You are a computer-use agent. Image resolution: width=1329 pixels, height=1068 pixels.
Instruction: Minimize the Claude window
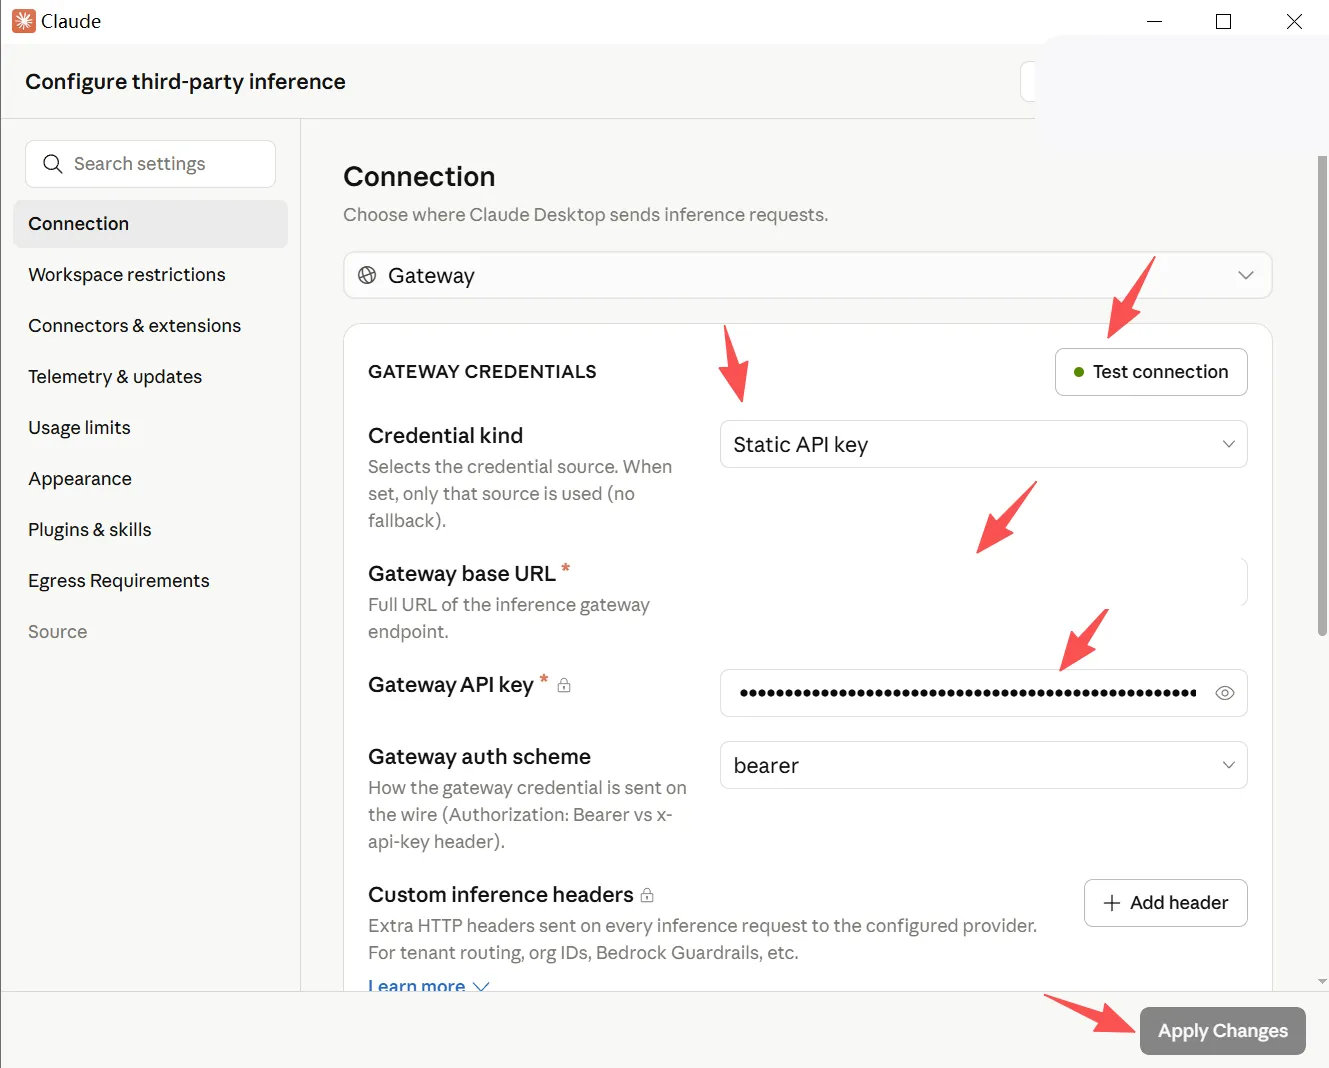(x=1154, y=21)
